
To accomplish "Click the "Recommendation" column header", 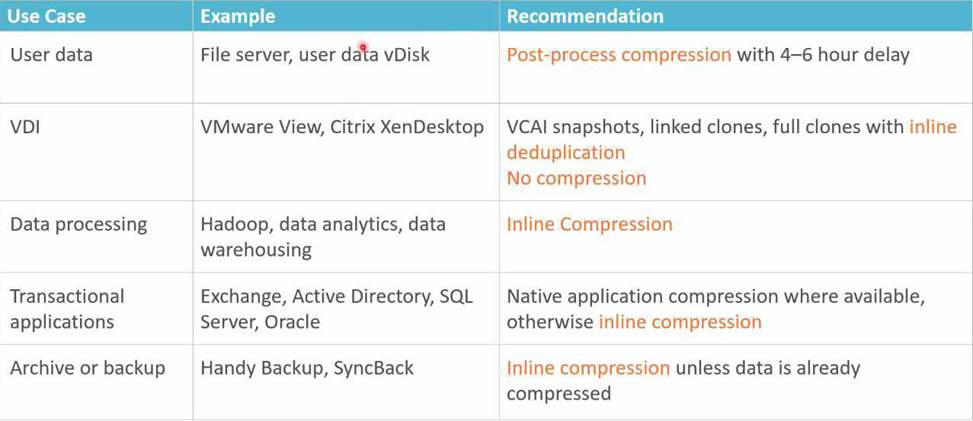I will (585, 16).
